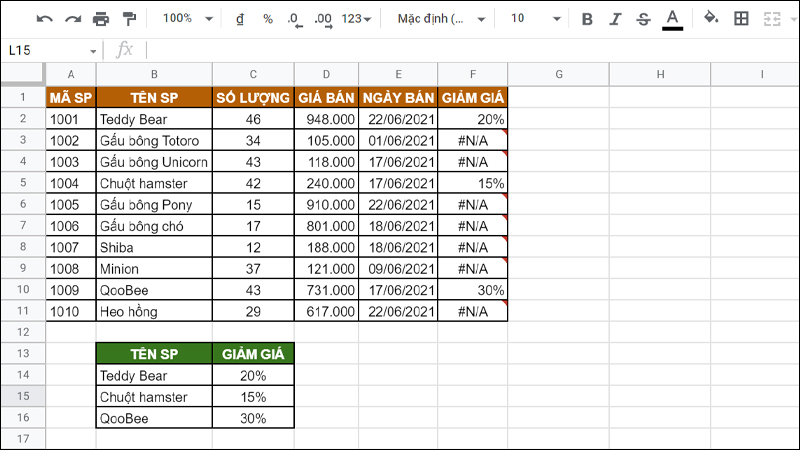The image size is (800, 450).
Task: Select 30% cell in row 16
Action: tap(253, 418)
